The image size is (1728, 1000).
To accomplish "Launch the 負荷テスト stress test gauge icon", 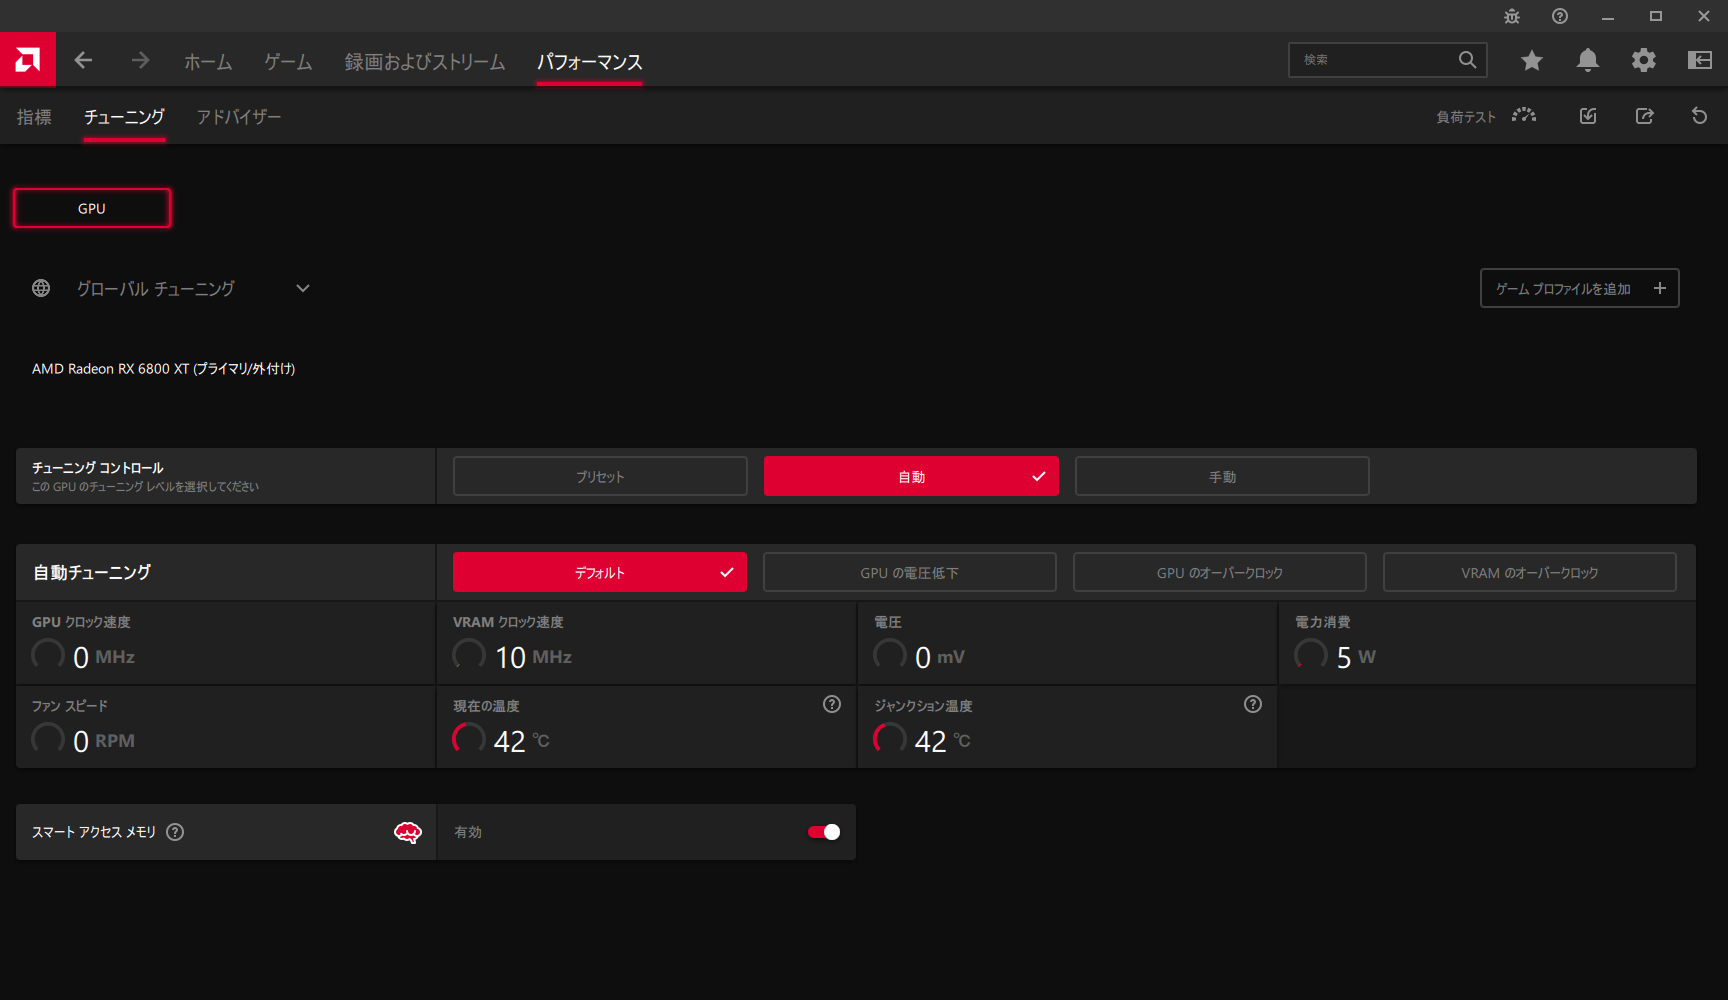I will pos(1524,116).
